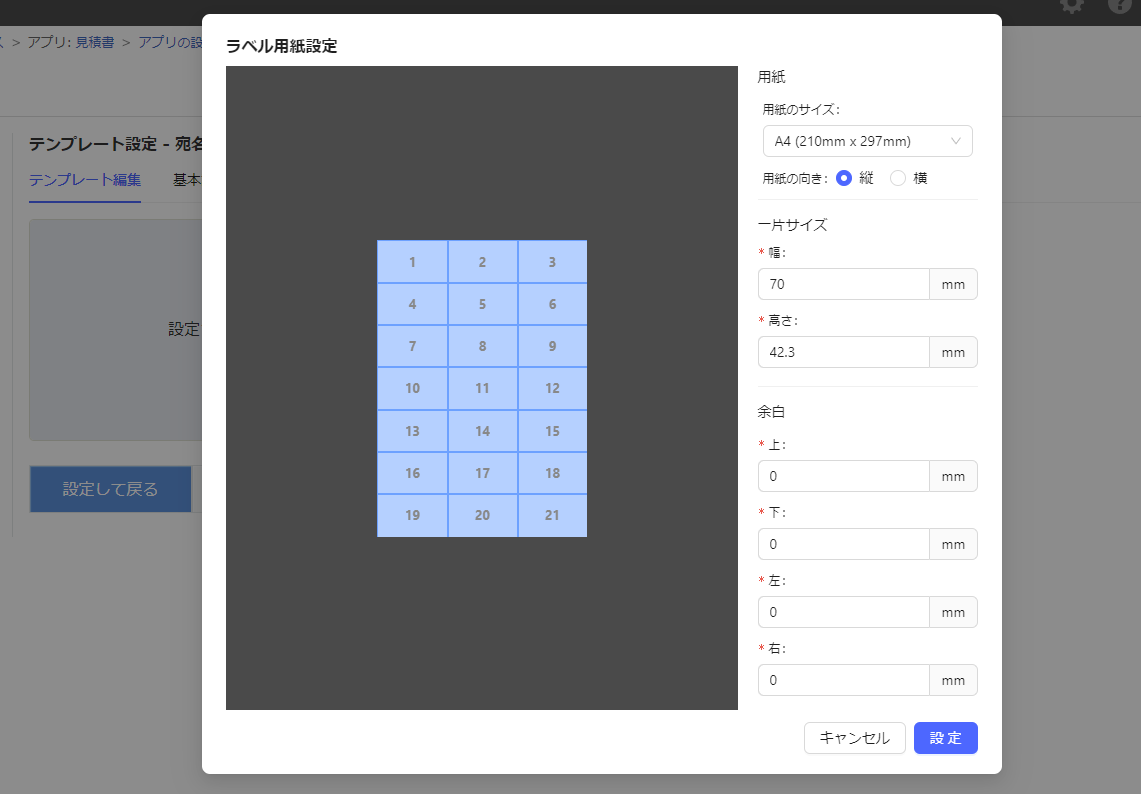Focus the 左 left margin field
Viewport: 1141px width, 794px height.
tap(843, 612)
